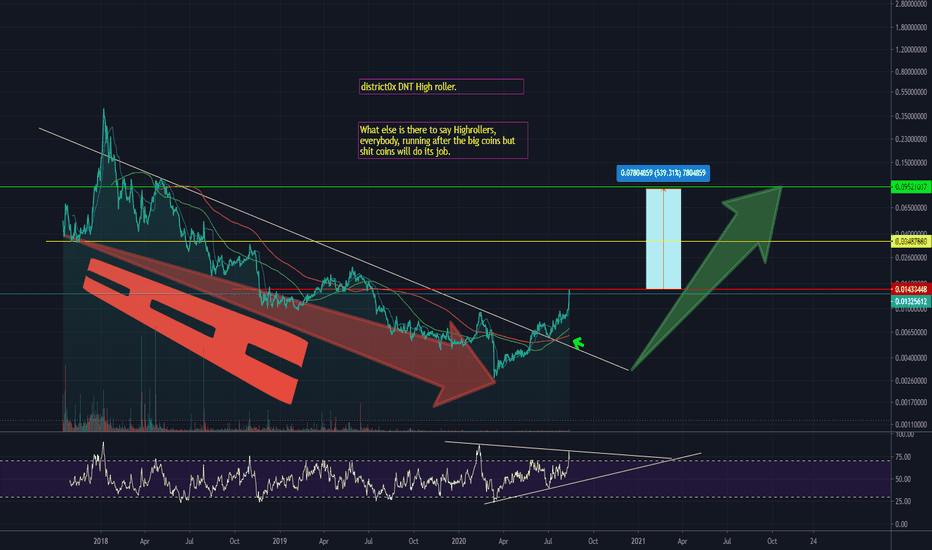The image size is (932, 550).
Task: Click the green 0.09521007 price tag
Action: click(x=911, y=187)
